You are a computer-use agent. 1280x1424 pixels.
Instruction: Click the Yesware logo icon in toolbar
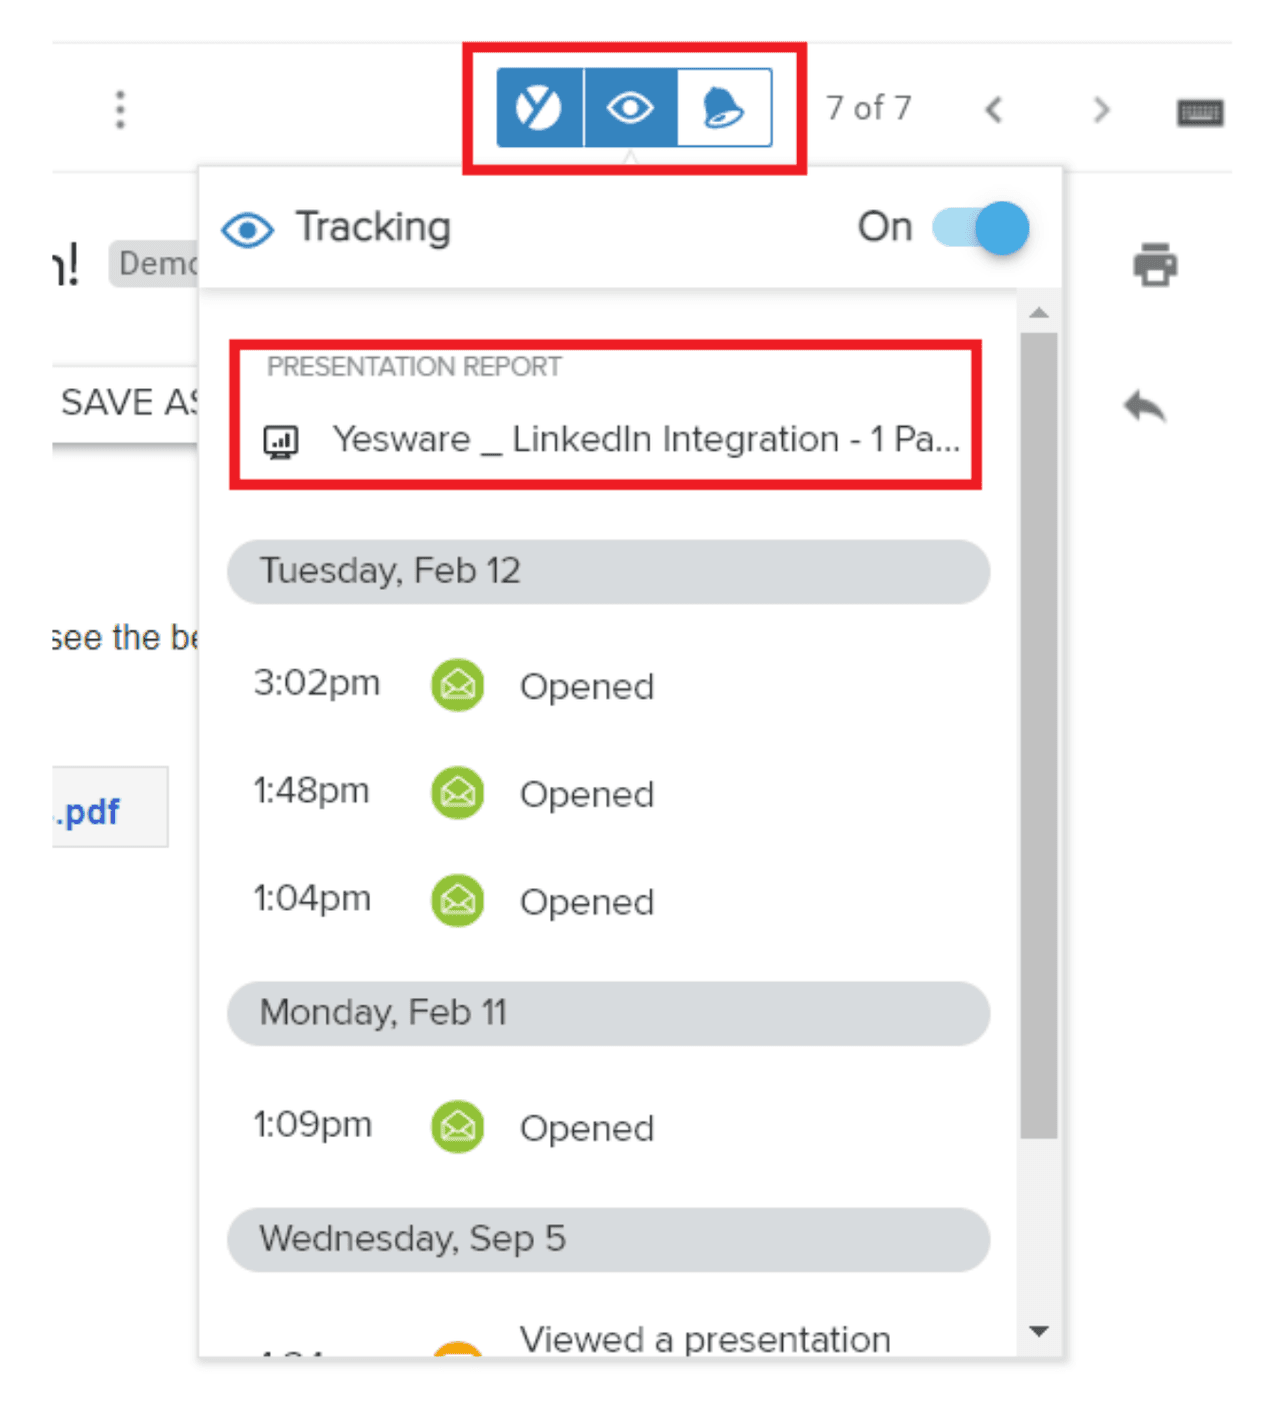pos(539,108)
